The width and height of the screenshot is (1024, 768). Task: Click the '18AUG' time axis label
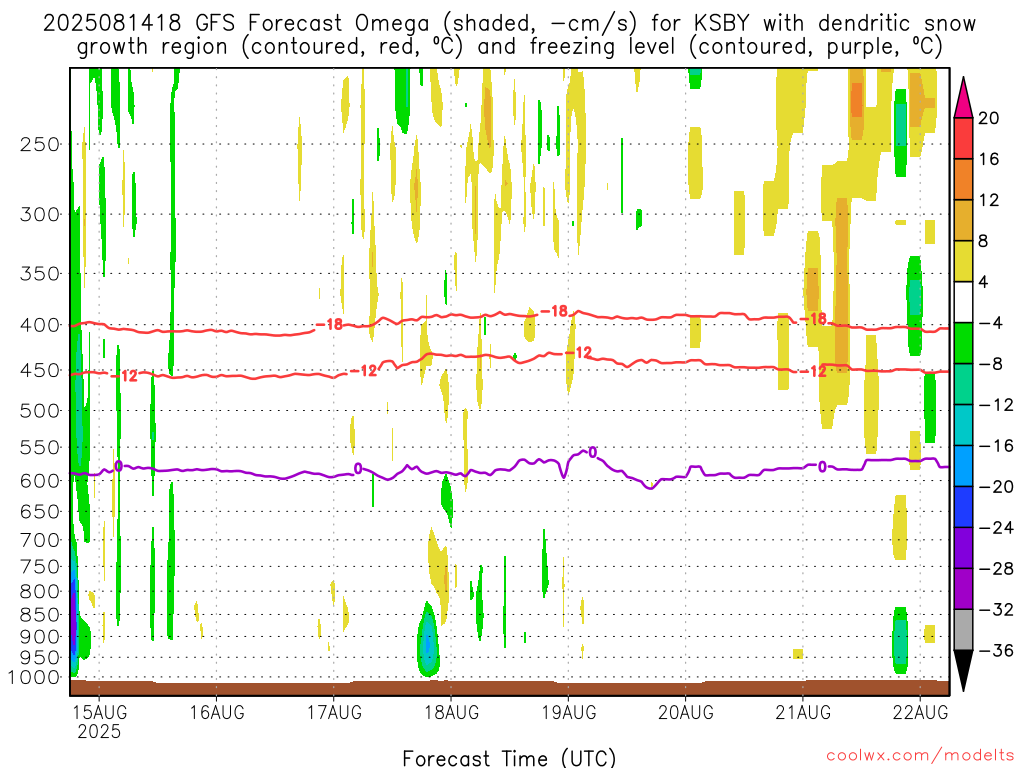pyautogui.click(x=451, y=712)
